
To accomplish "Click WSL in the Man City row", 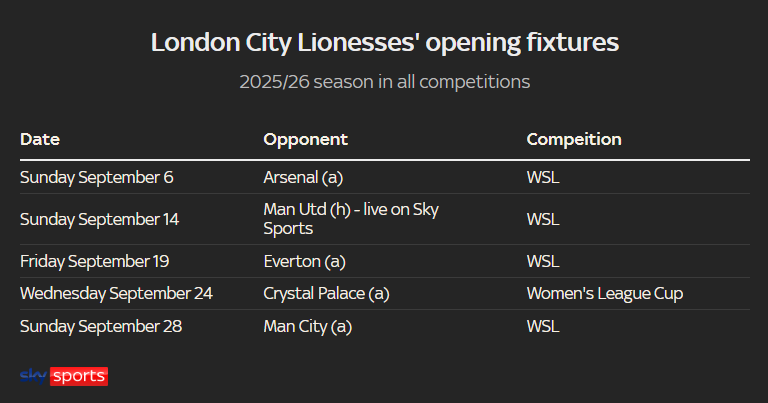I will [543, 326].
